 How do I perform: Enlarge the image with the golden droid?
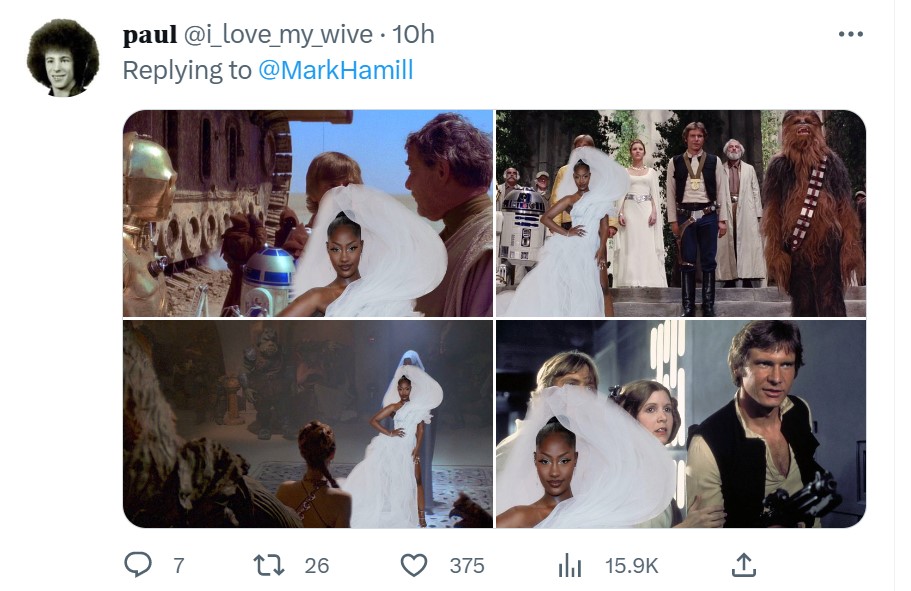[x=307, y=213]
